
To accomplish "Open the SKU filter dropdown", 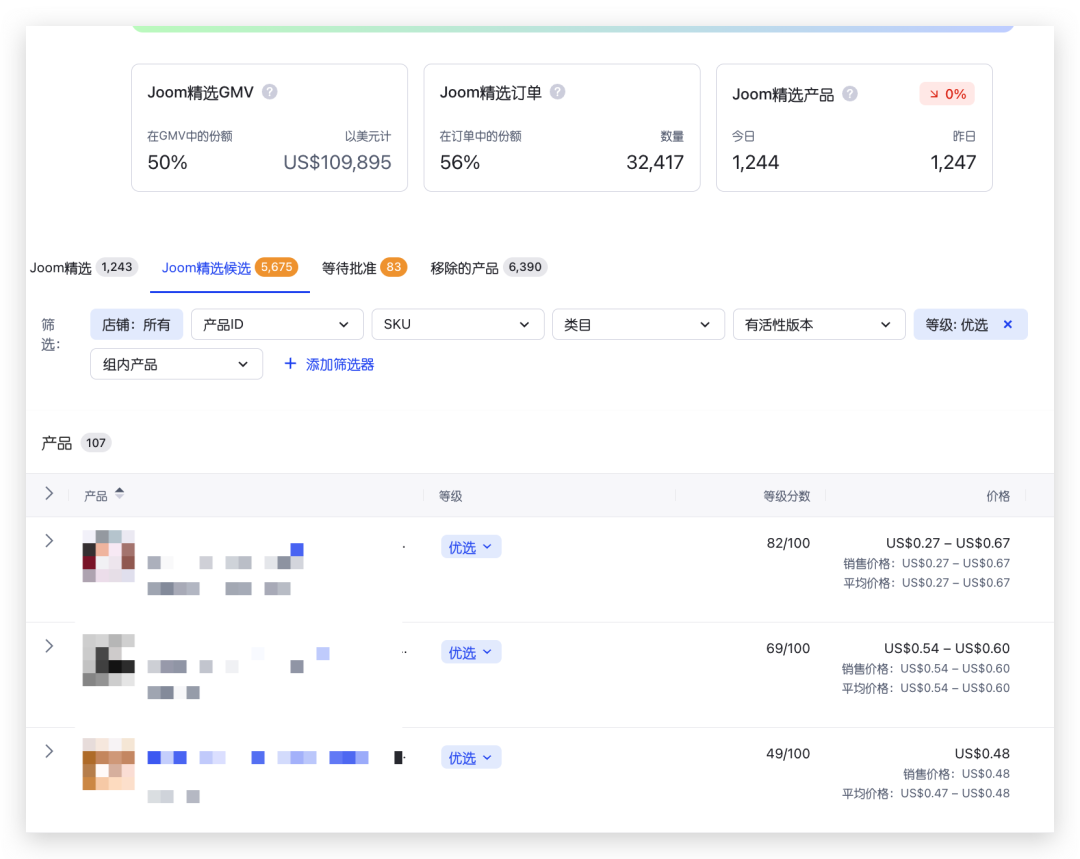I will pos(458,324).
